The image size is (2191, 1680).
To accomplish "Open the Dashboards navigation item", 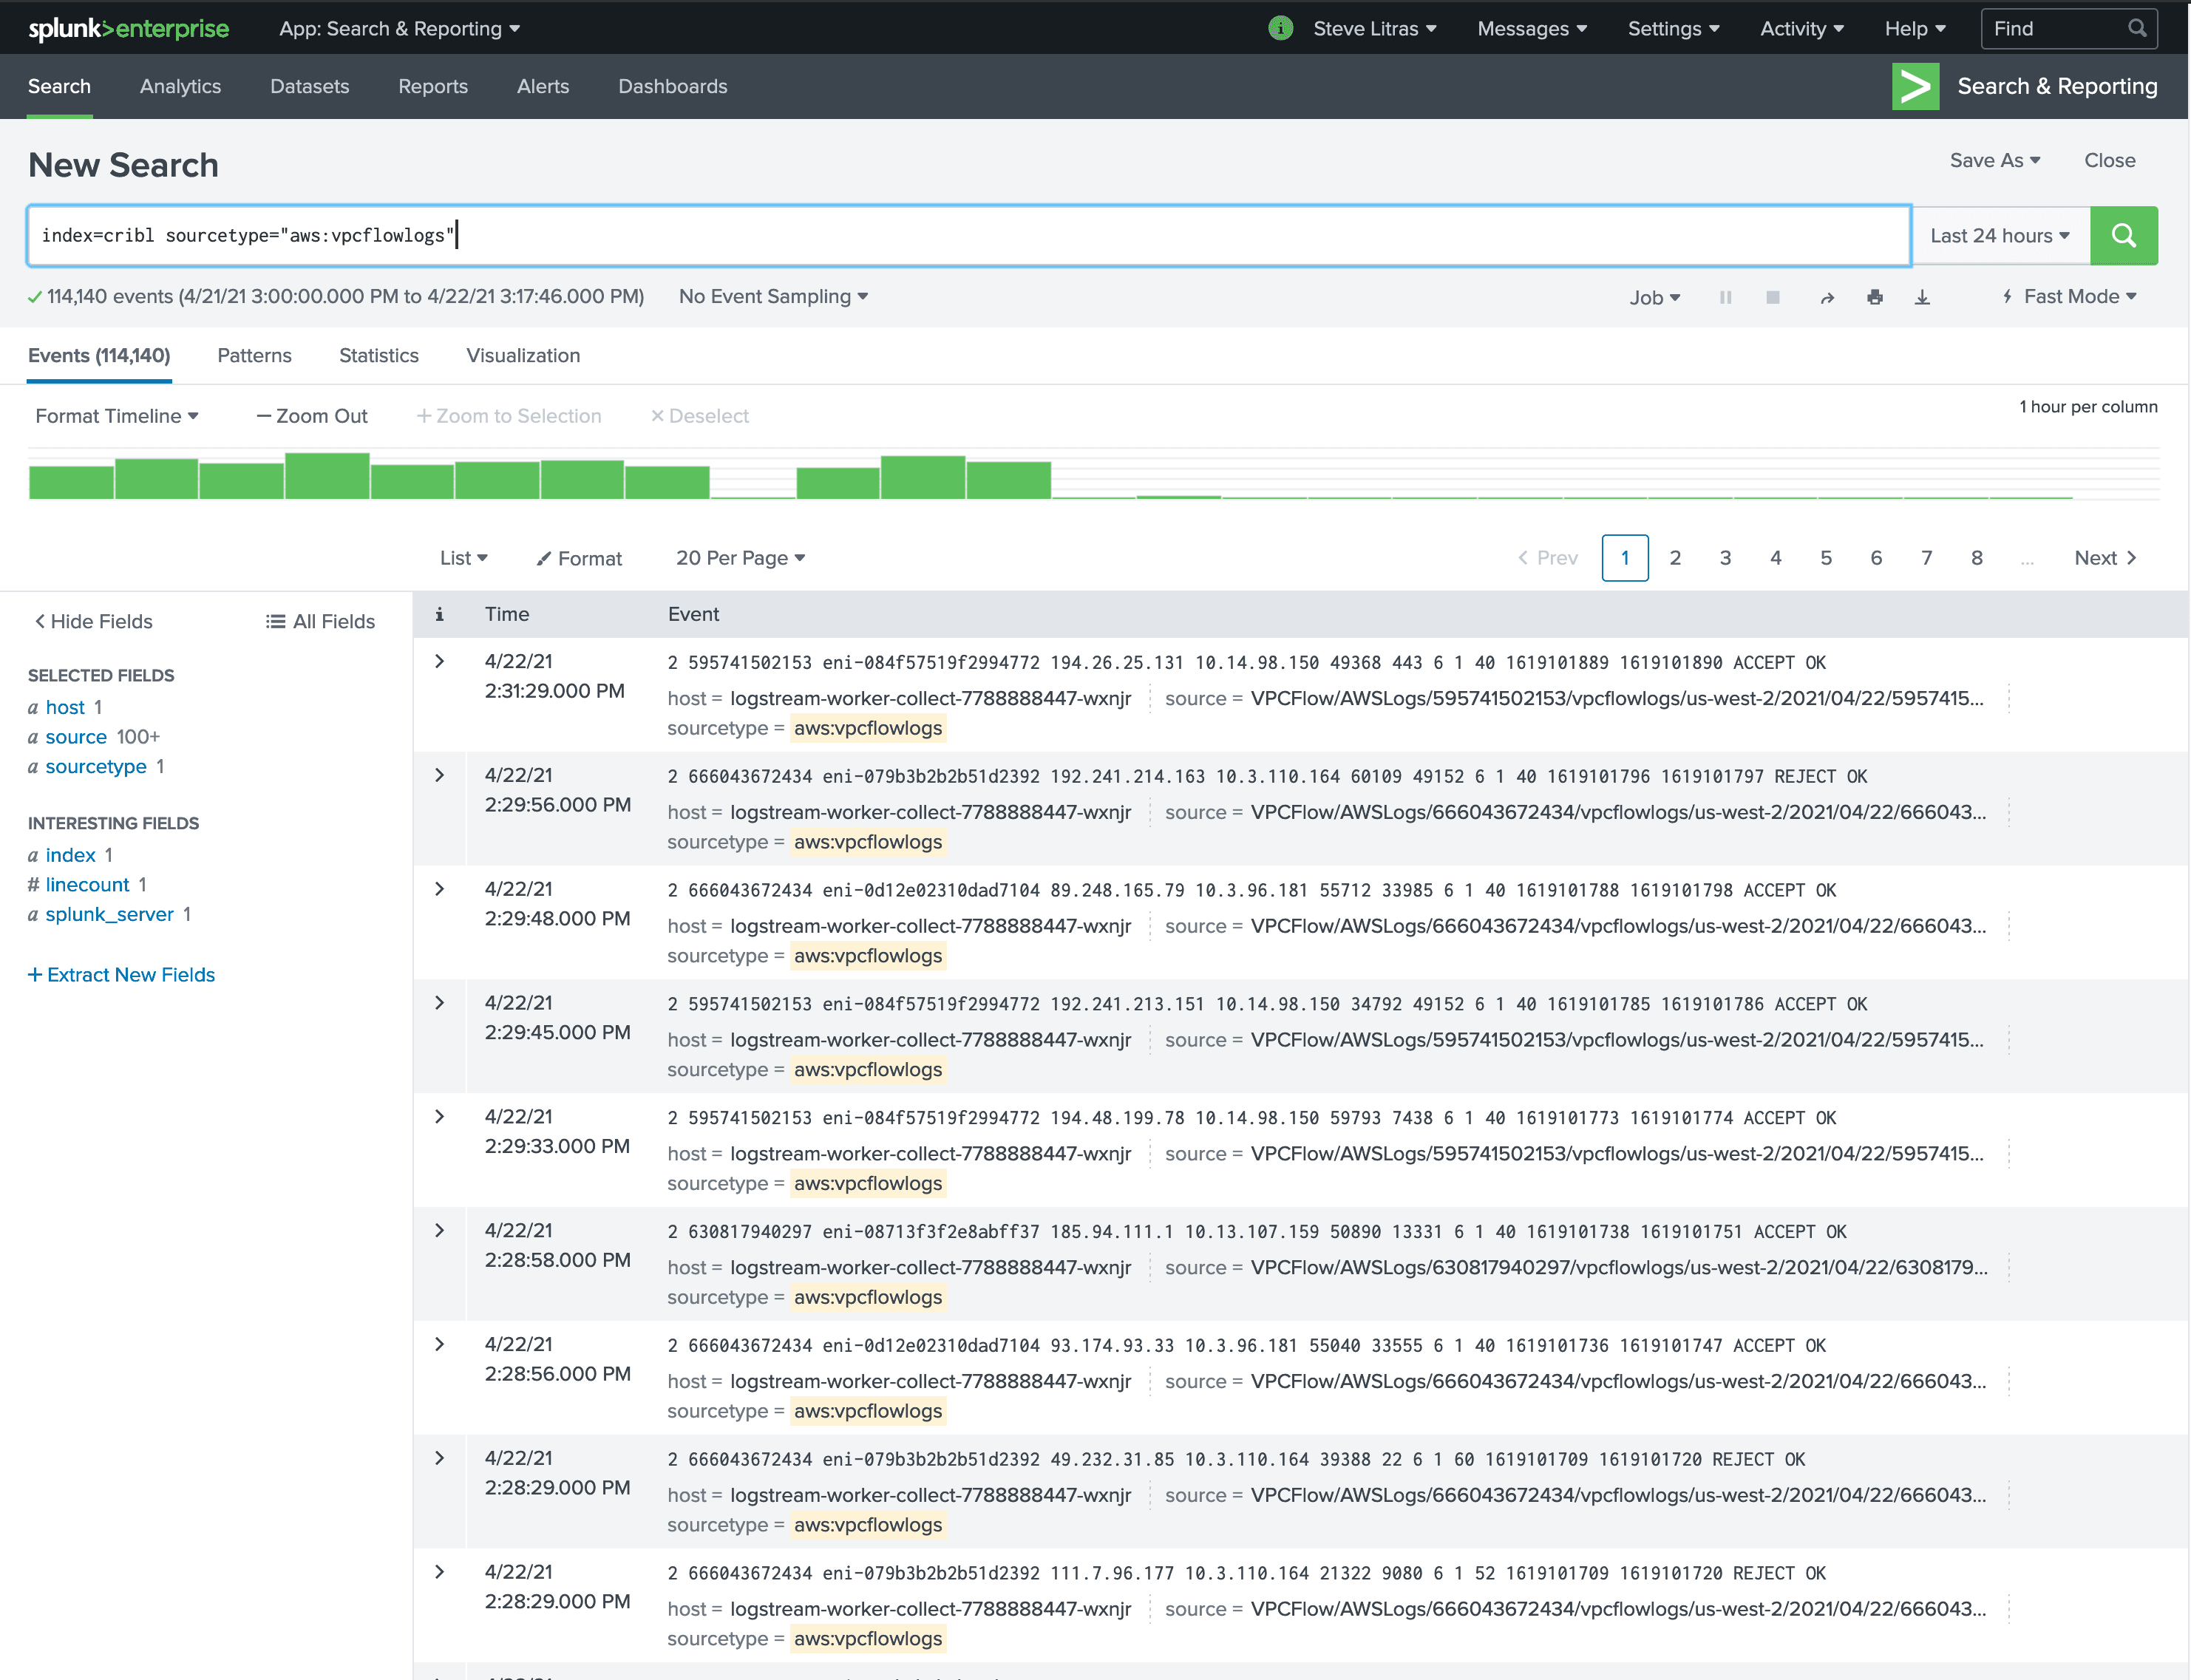I will [x=672, y=86].
